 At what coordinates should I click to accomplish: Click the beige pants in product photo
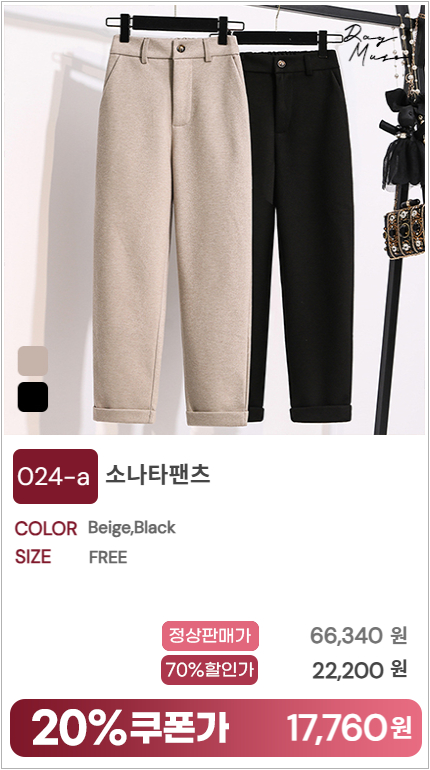[x=171, y=231]
